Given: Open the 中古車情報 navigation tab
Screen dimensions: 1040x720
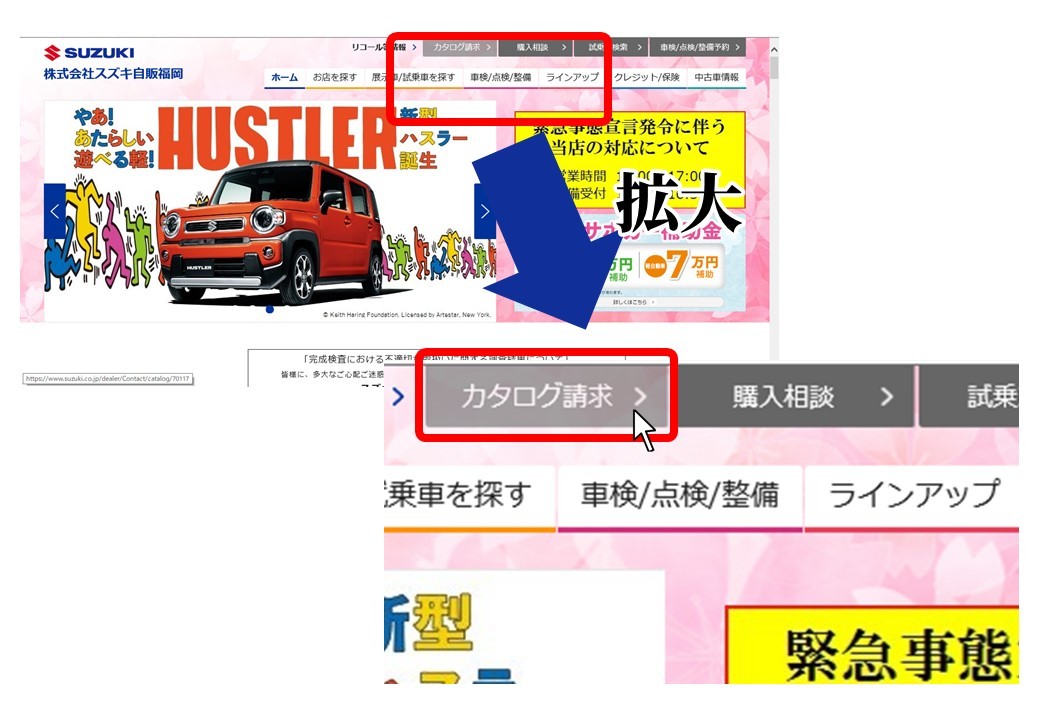Looking at the screenshot, I should point(716,78).
